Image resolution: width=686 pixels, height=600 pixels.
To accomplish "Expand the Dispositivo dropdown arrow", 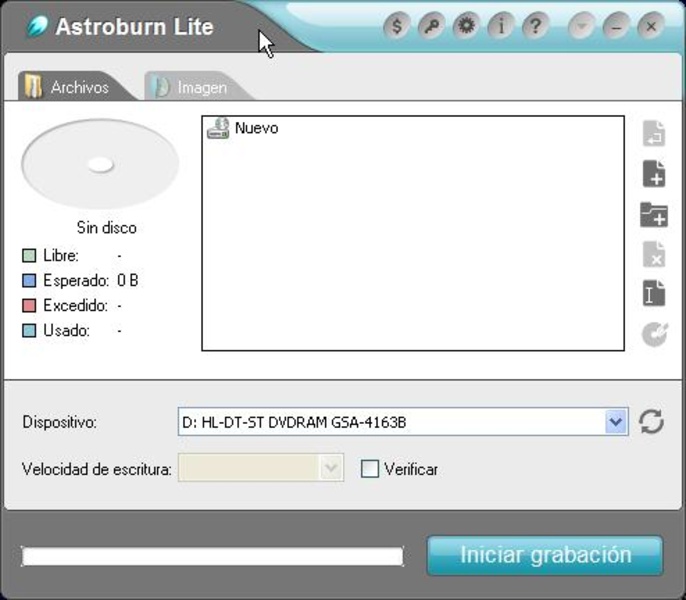I will [616, 421].
